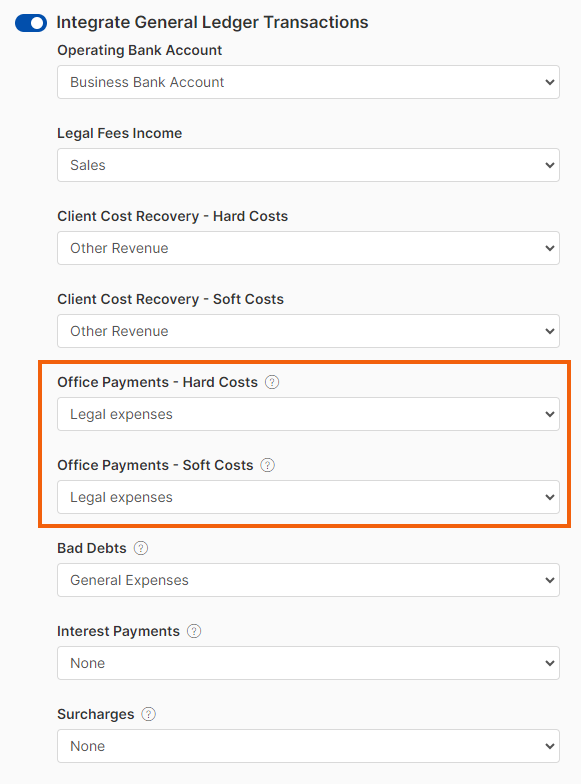
Task: Click the Surcharges question mark icon
Action: coord(148,714)
